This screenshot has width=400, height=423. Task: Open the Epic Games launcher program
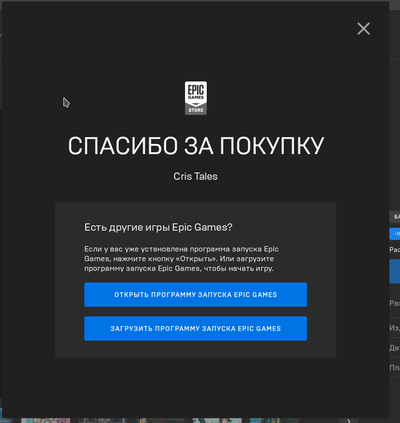195,295
